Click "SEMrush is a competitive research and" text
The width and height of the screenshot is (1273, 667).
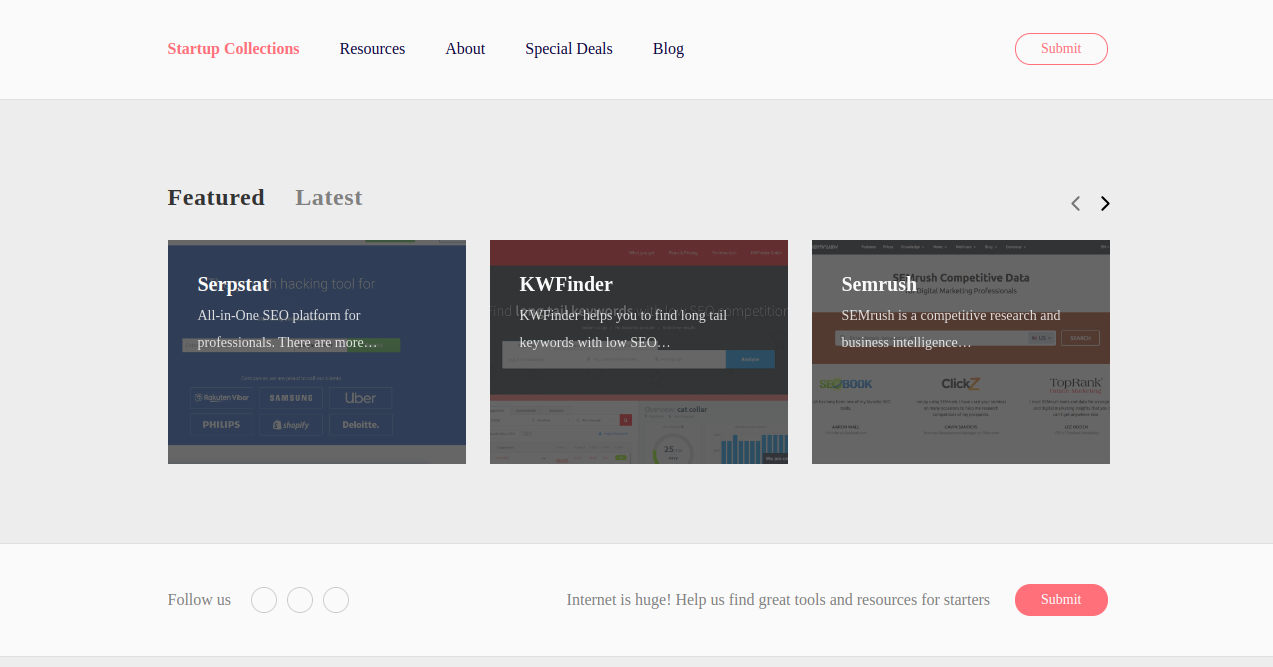point(951,315)
